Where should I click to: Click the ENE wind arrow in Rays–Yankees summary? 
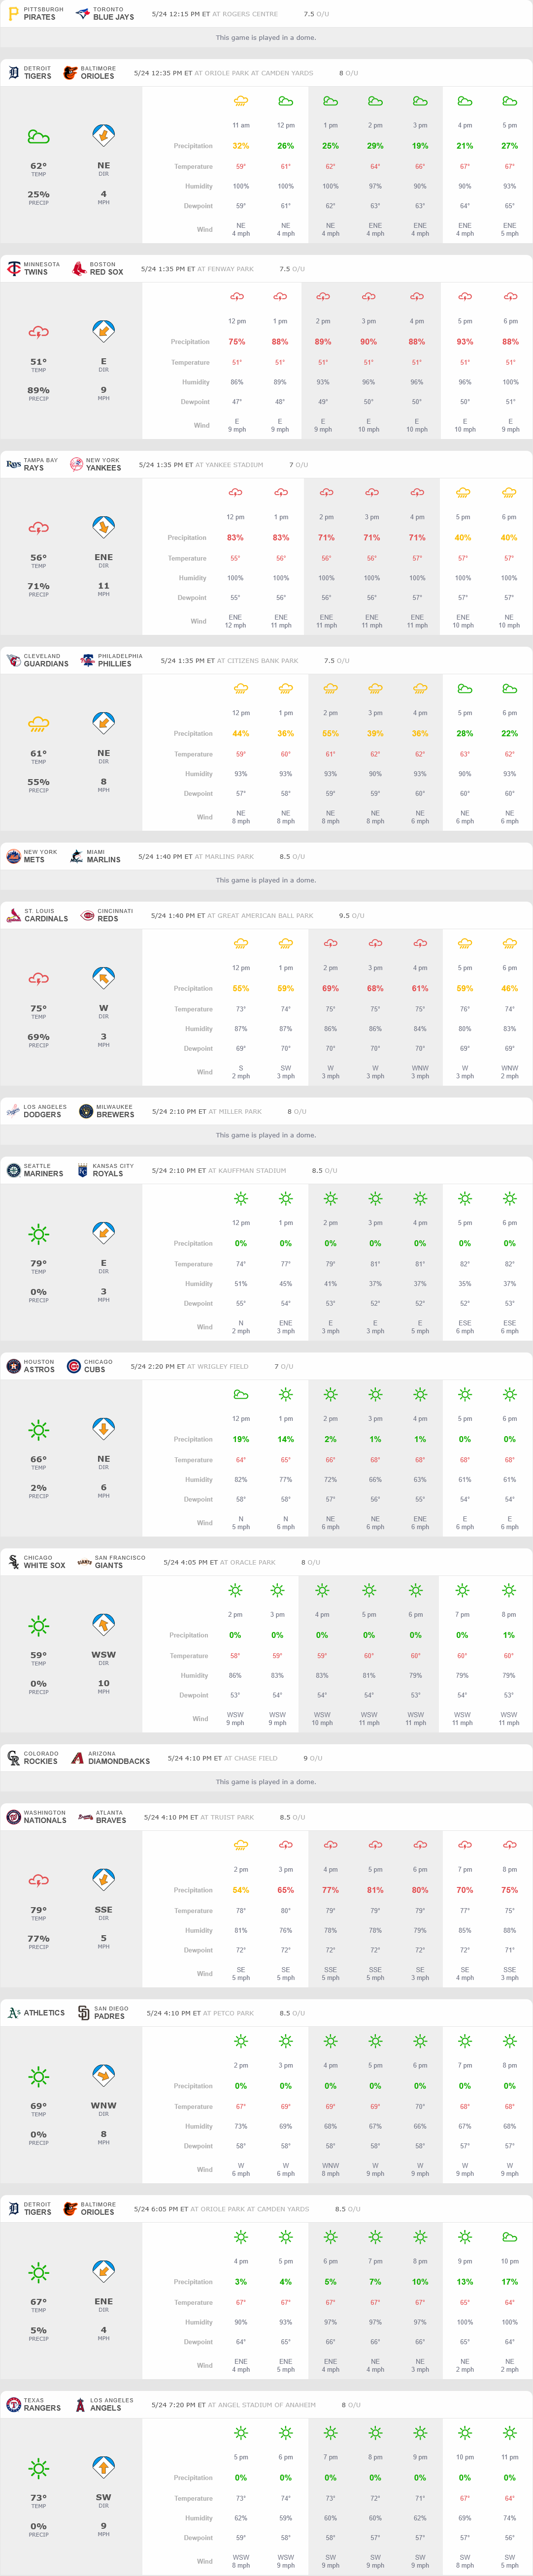[x=103, y=528]
